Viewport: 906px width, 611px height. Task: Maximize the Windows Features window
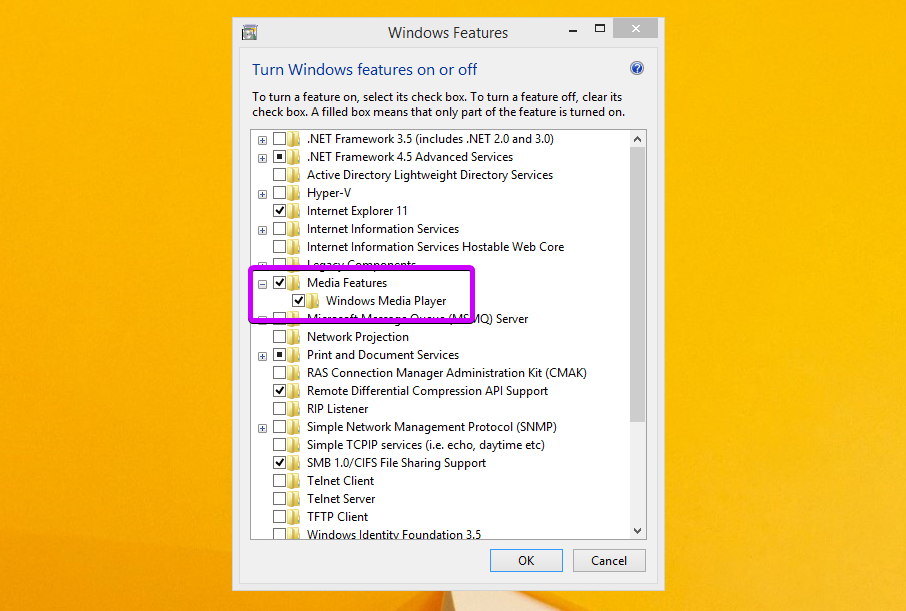coord(600,28)
